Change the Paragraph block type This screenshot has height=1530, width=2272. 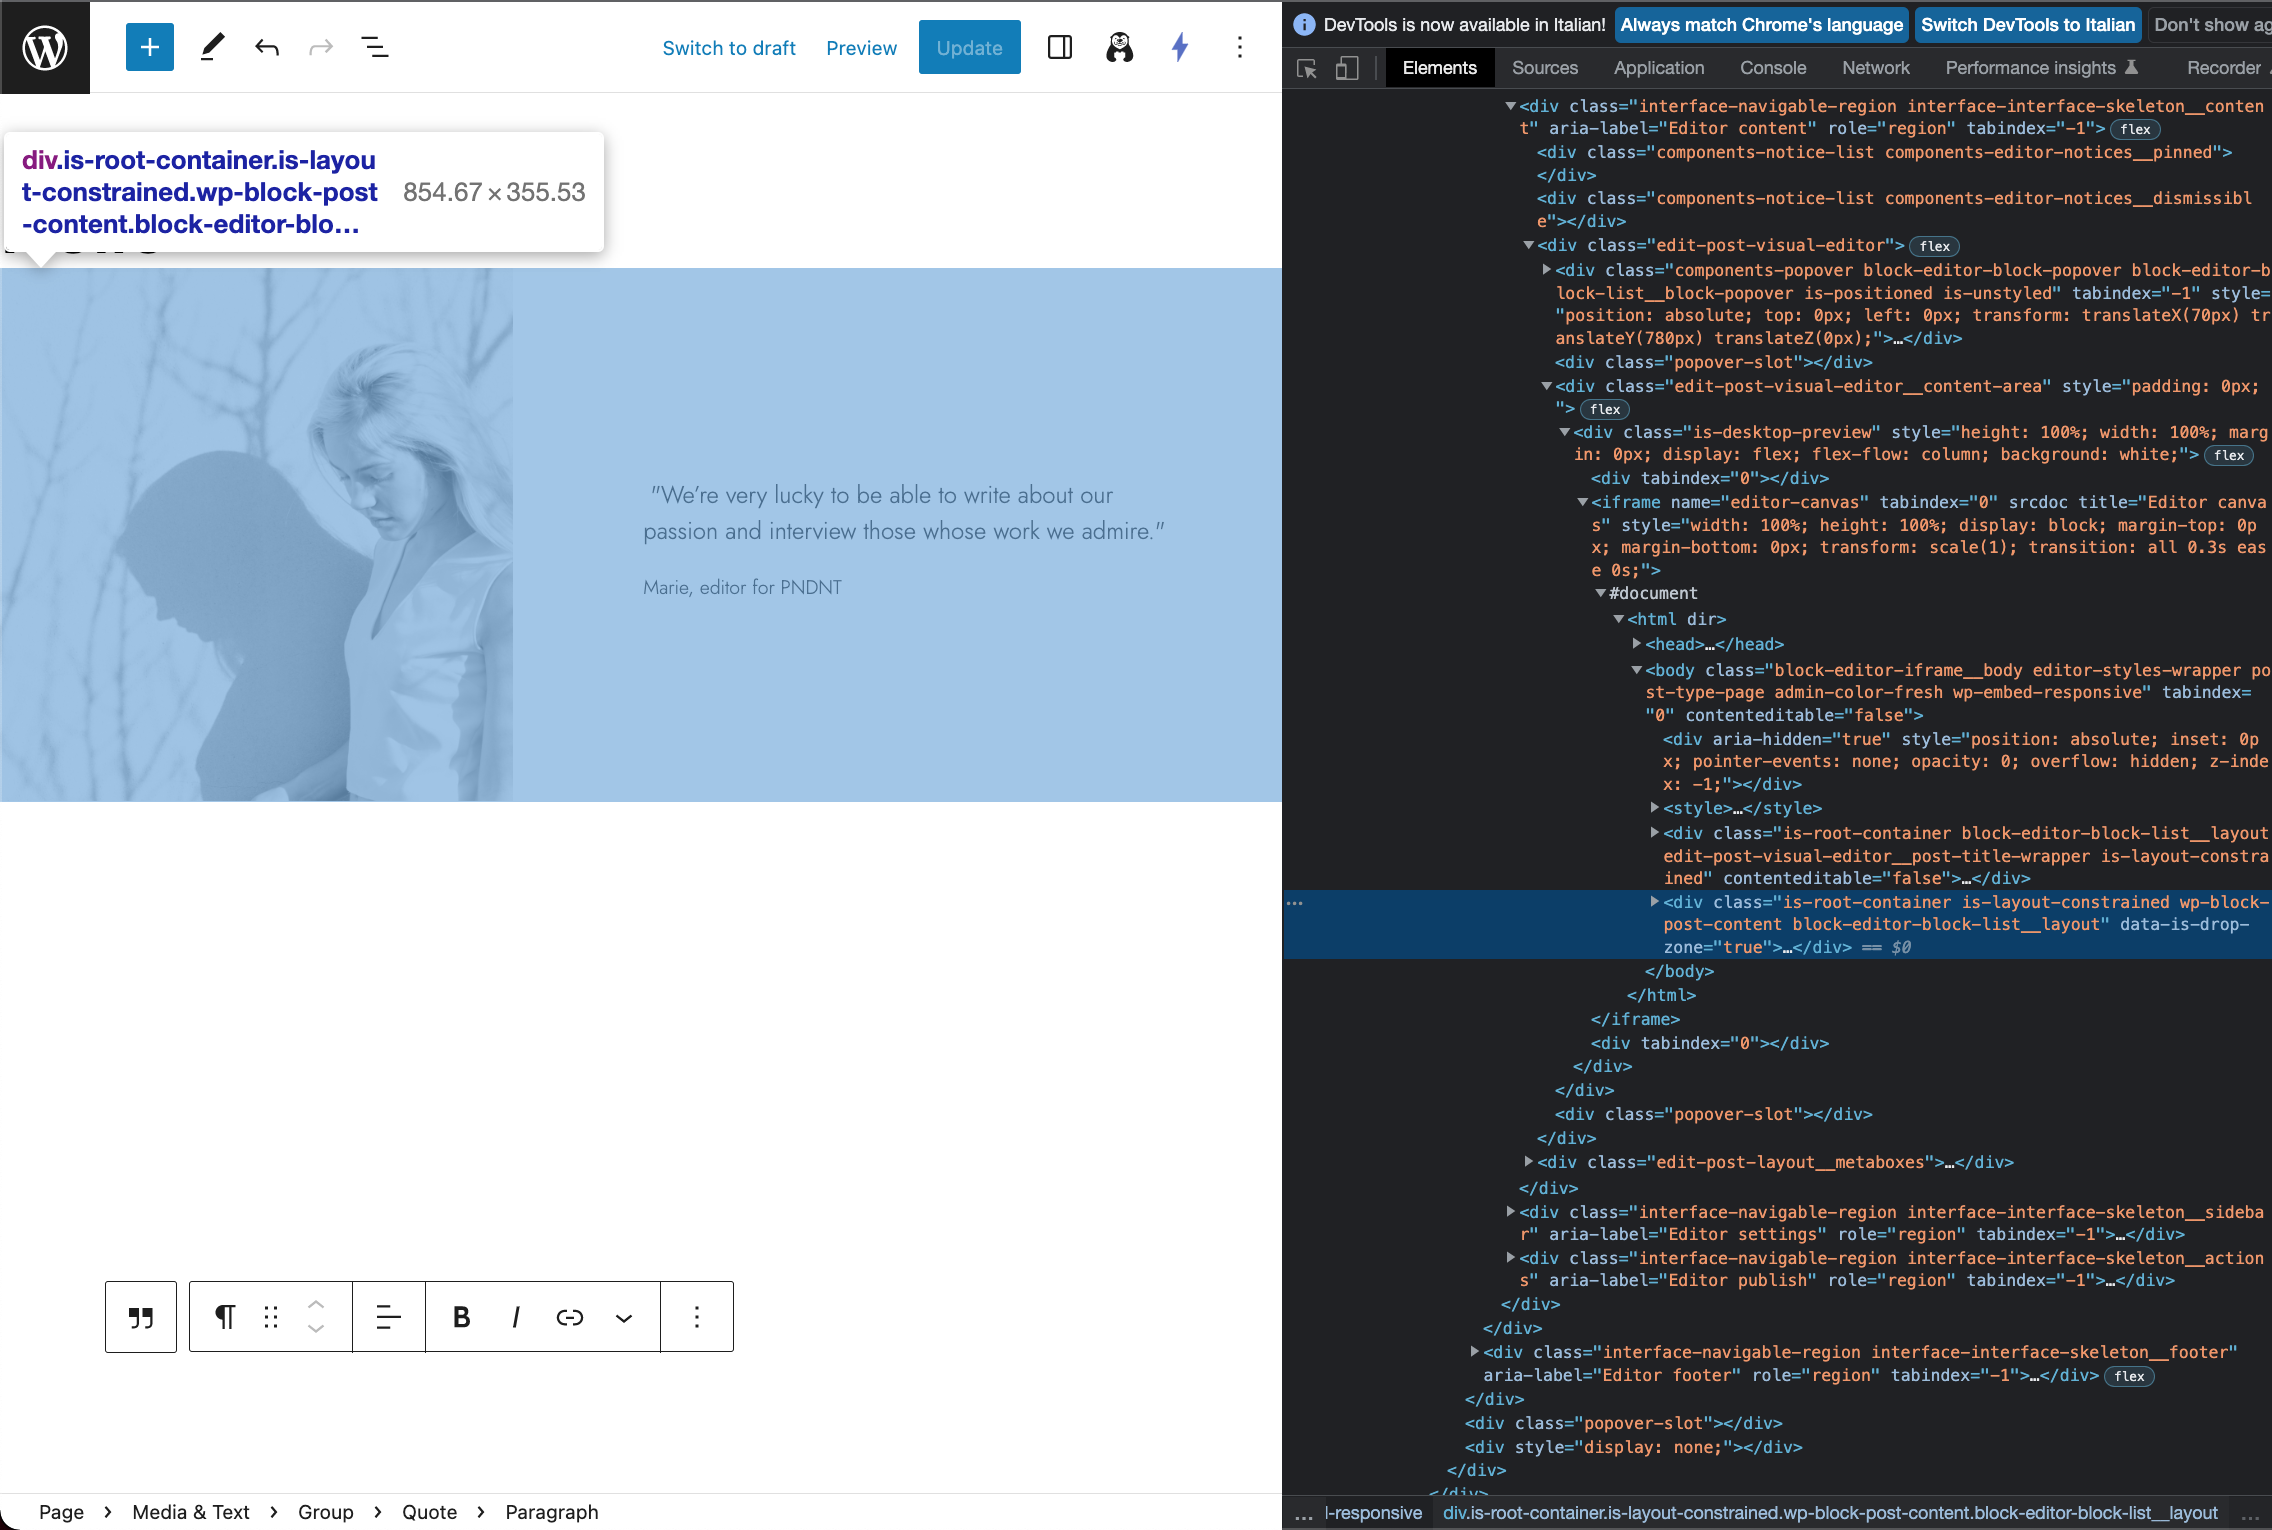coord(225,1317)
